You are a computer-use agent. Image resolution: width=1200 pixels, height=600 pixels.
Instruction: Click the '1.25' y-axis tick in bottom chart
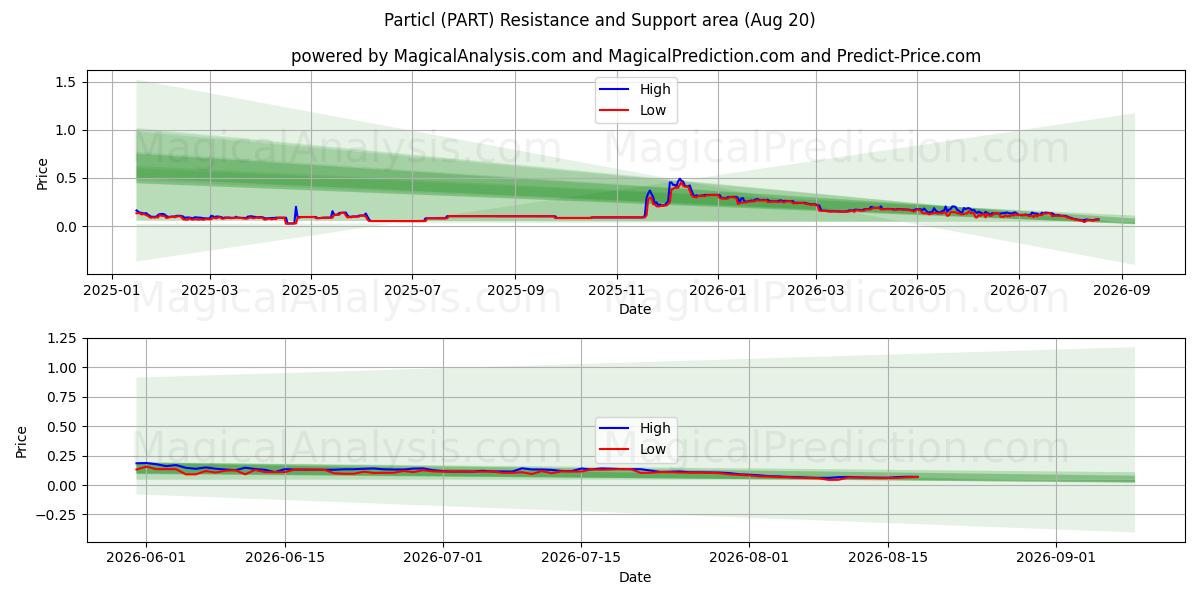click(x=62, y=338)
